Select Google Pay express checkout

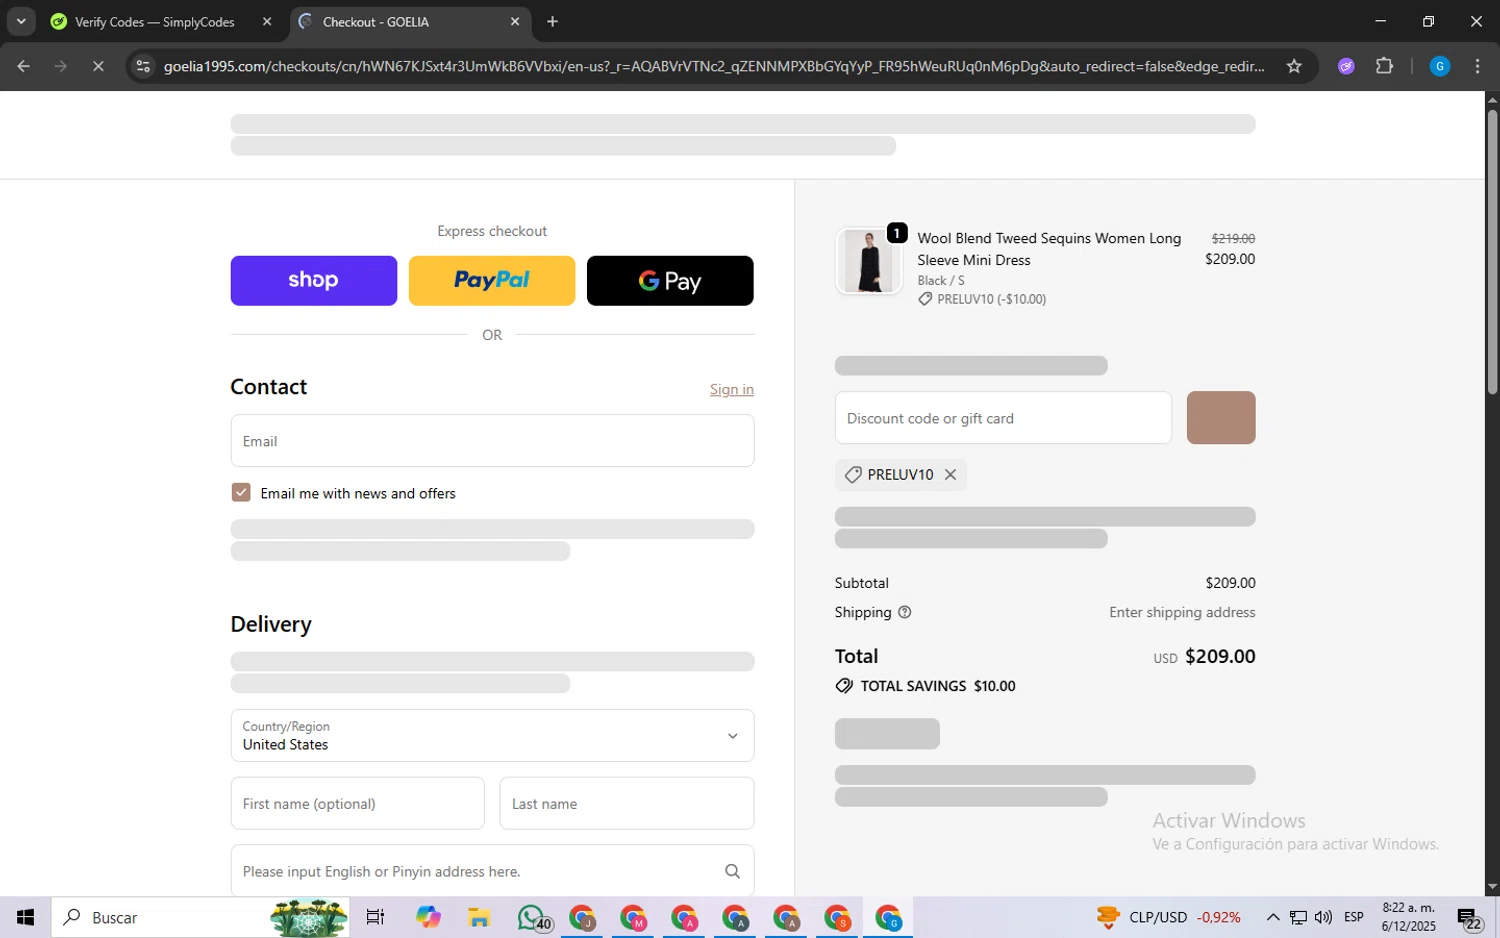pos(670,280)
